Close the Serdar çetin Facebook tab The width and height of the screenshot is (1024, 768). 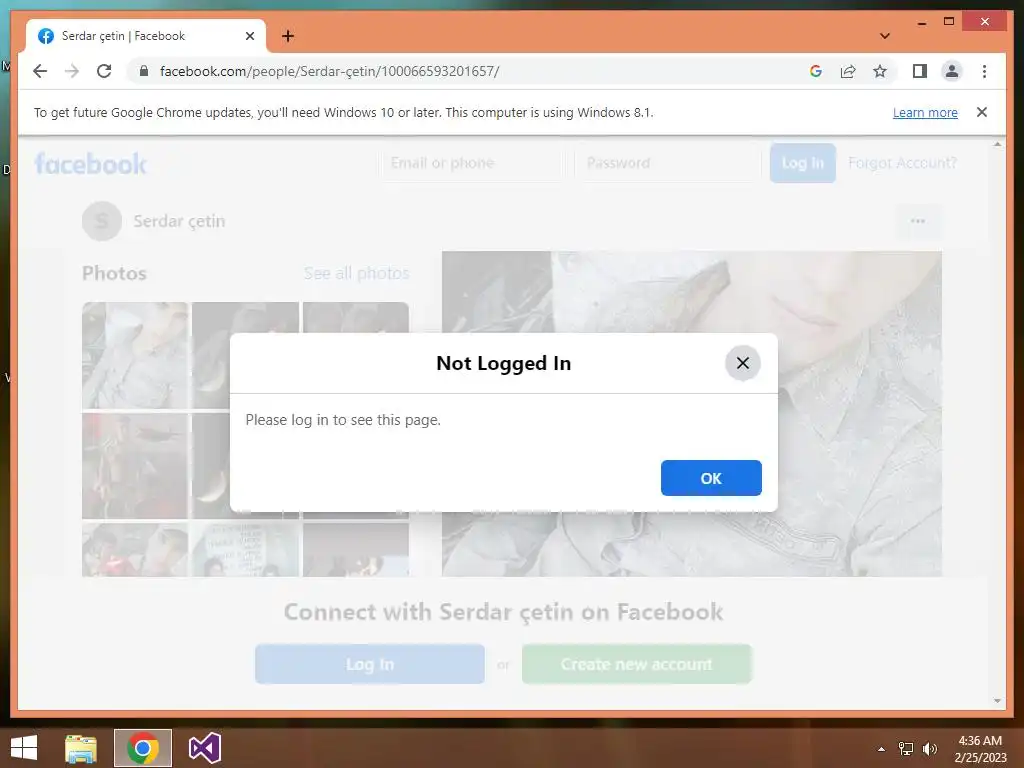click(x=249, y=36)
